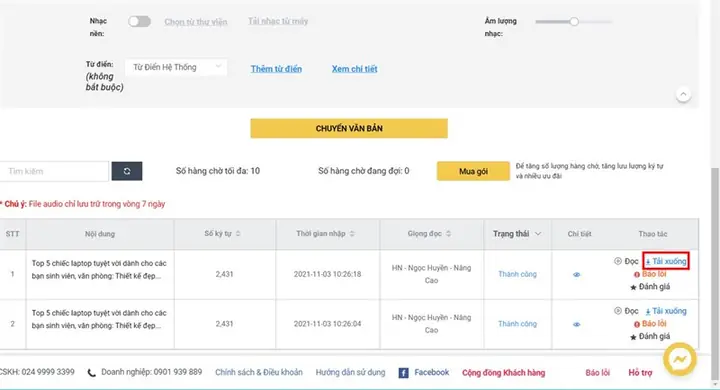View details eye icon for row 2
The image size is (720, 390).
pyautogui.click(x=577, y=324)
